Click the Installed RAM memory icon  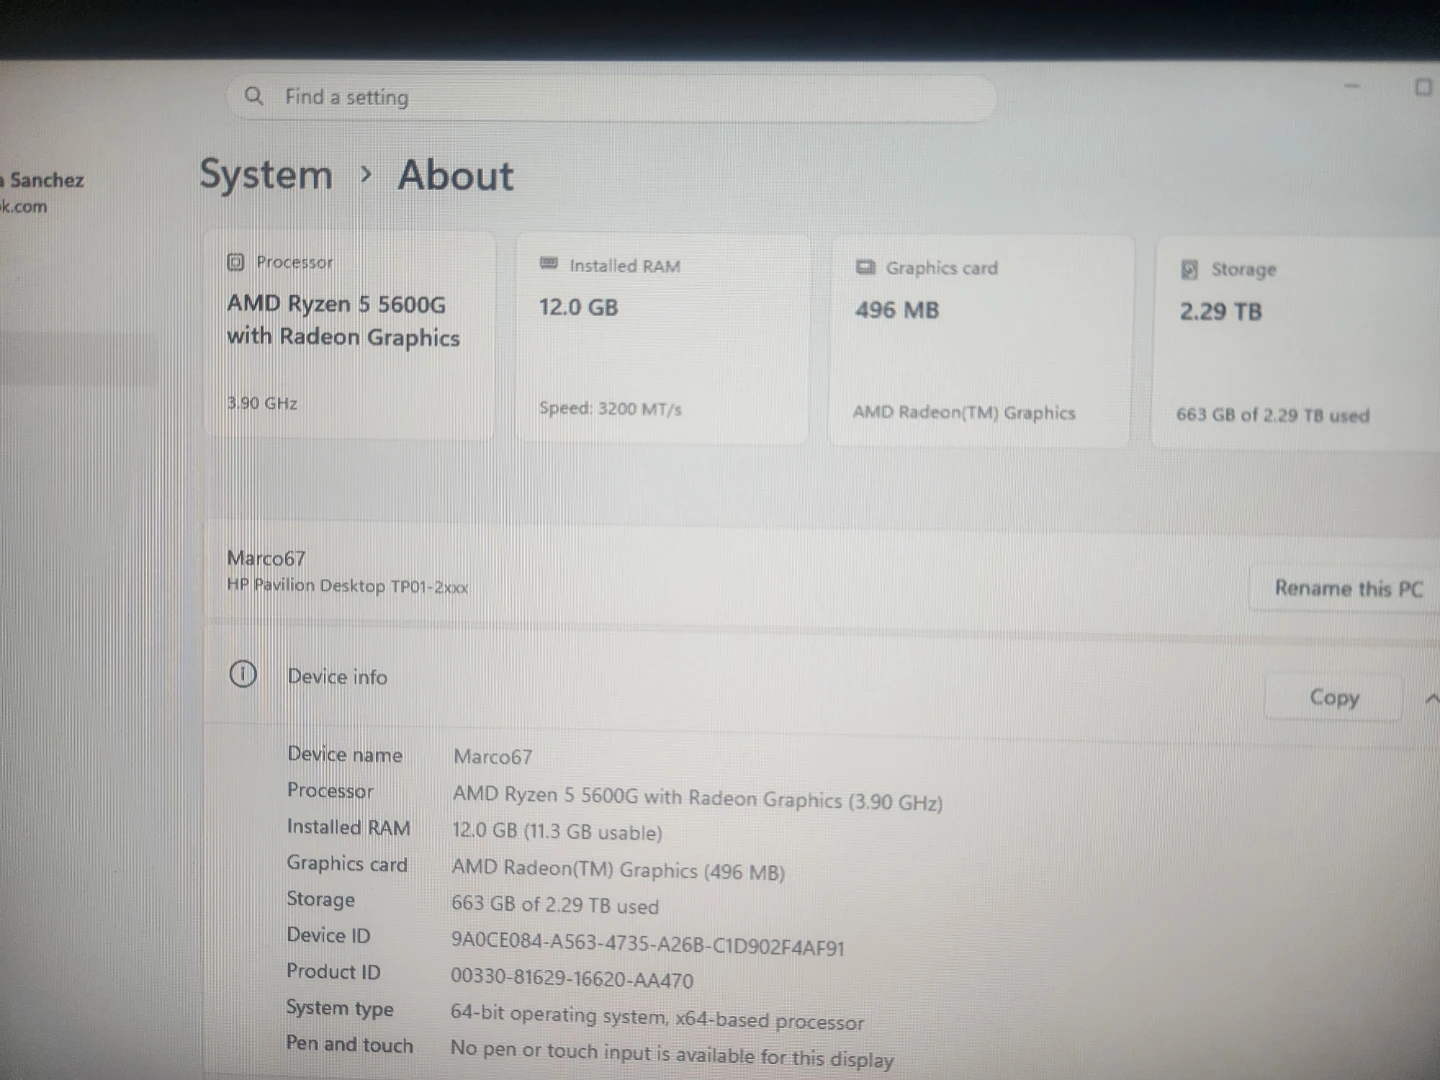click(x=549, y=264)
